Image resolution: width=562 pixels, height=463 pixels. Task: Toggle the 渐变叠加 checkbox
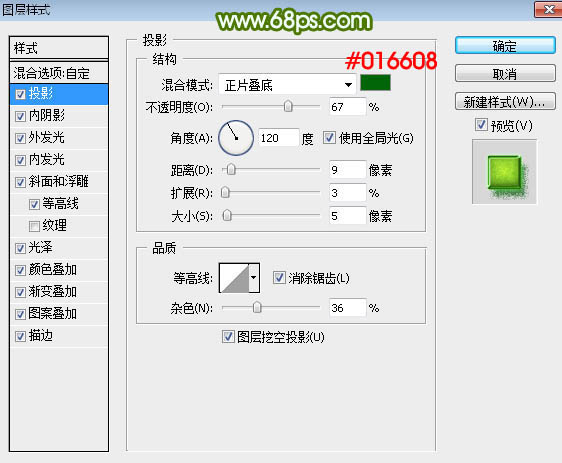click(x=20, y=292)
